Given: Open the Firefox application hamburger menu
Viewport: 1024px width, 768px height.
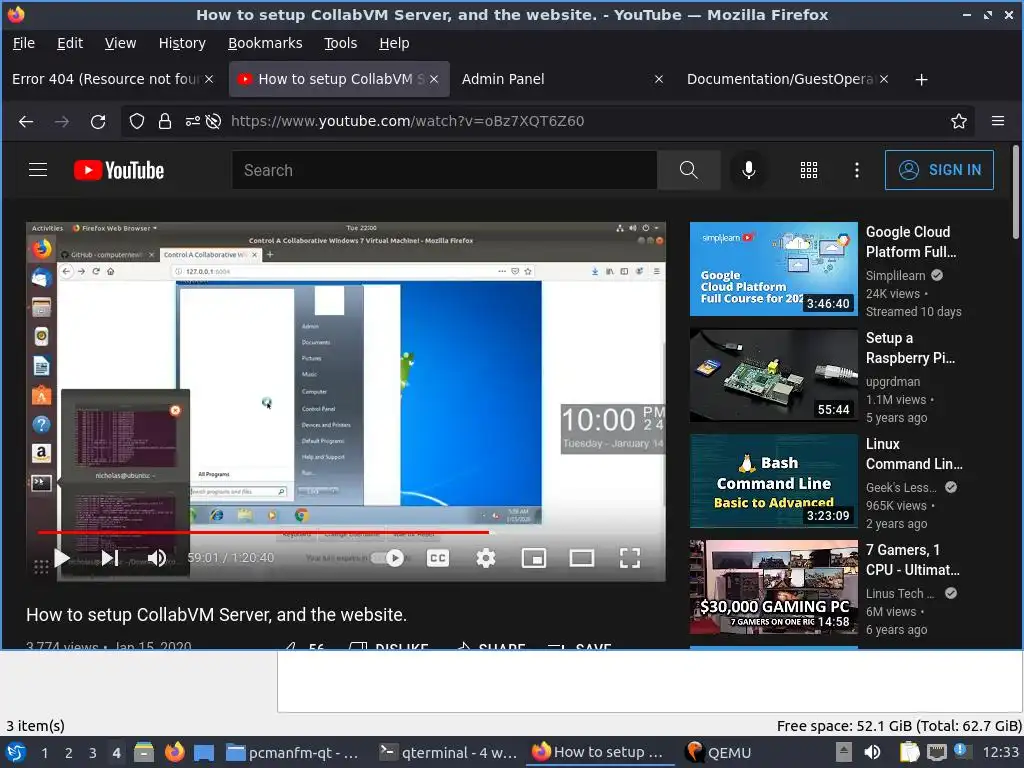Looking at the screenshot, I should [998, 121].
